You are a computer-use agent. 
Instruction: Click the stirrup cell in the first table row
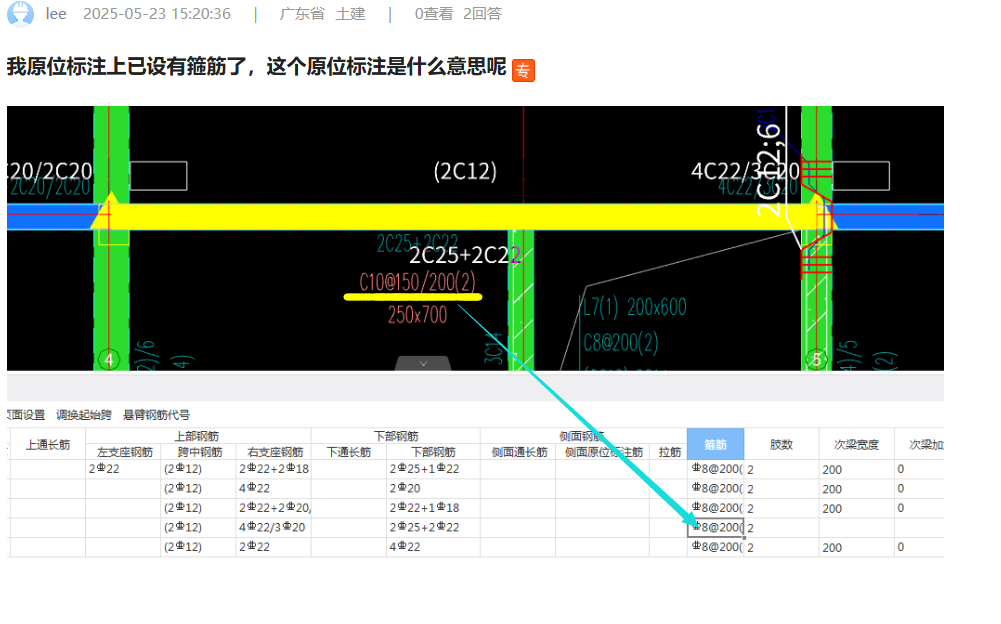(716, 469)
